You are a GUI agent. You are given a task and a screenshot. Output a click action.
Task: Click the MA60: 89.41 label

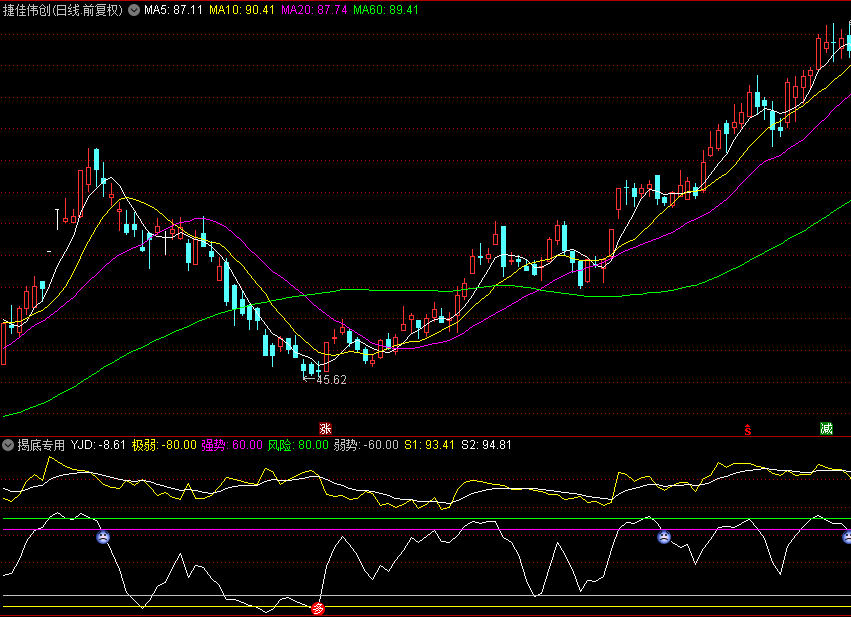pyautogui.click(x=386, y=10)
